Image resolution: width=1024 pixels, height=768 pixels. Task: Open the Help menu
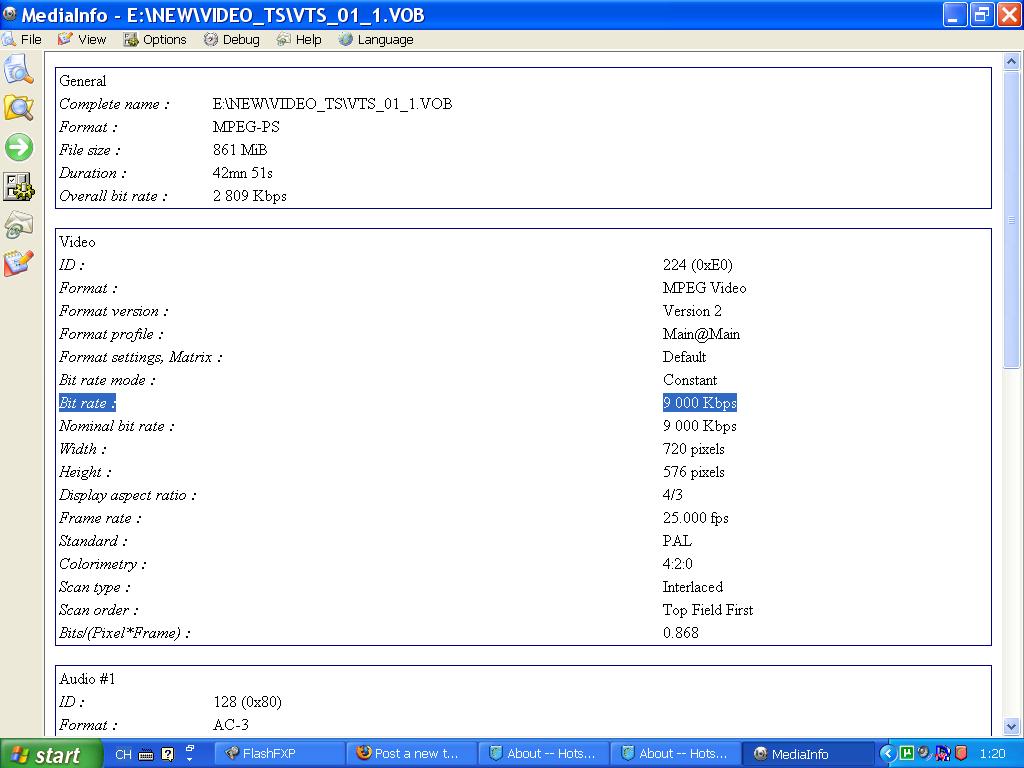[299, 39]
